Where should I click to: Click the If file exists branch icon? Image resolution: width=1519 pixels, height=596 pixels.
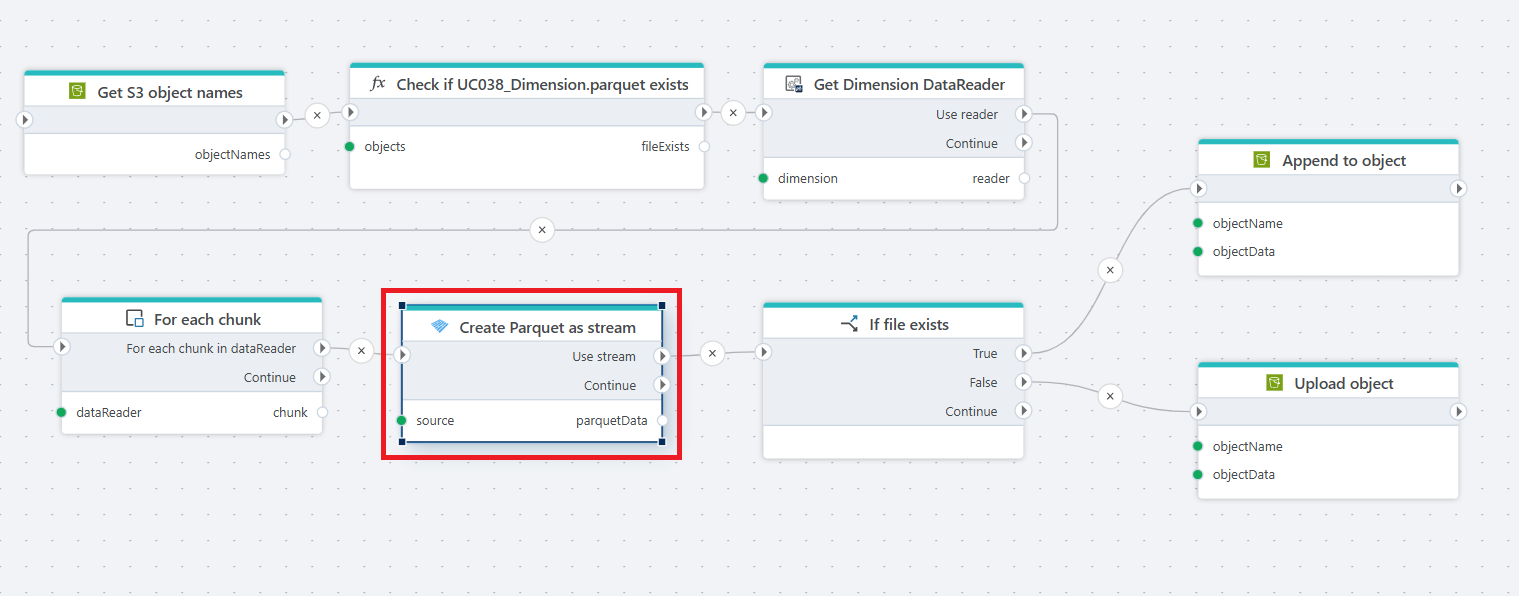point(849,324)
